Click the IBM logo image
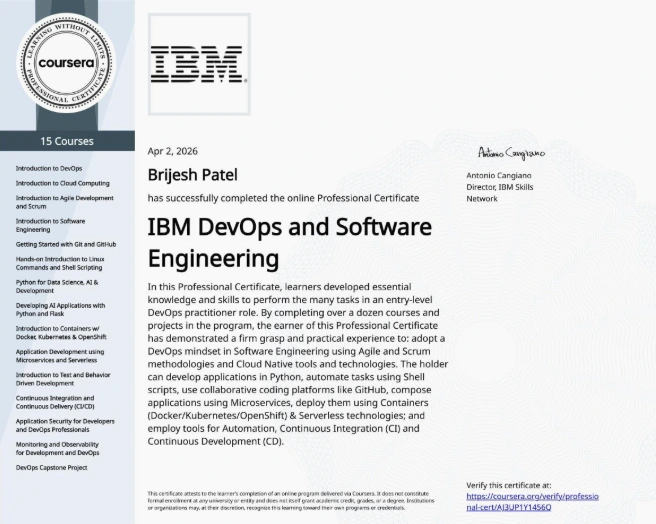Viewport: 656px width, 524px height. (199, 64)
